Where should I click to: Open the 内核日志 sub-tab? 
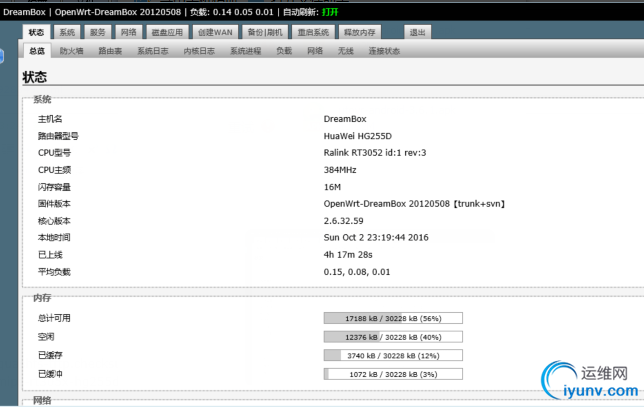point(199,51)
